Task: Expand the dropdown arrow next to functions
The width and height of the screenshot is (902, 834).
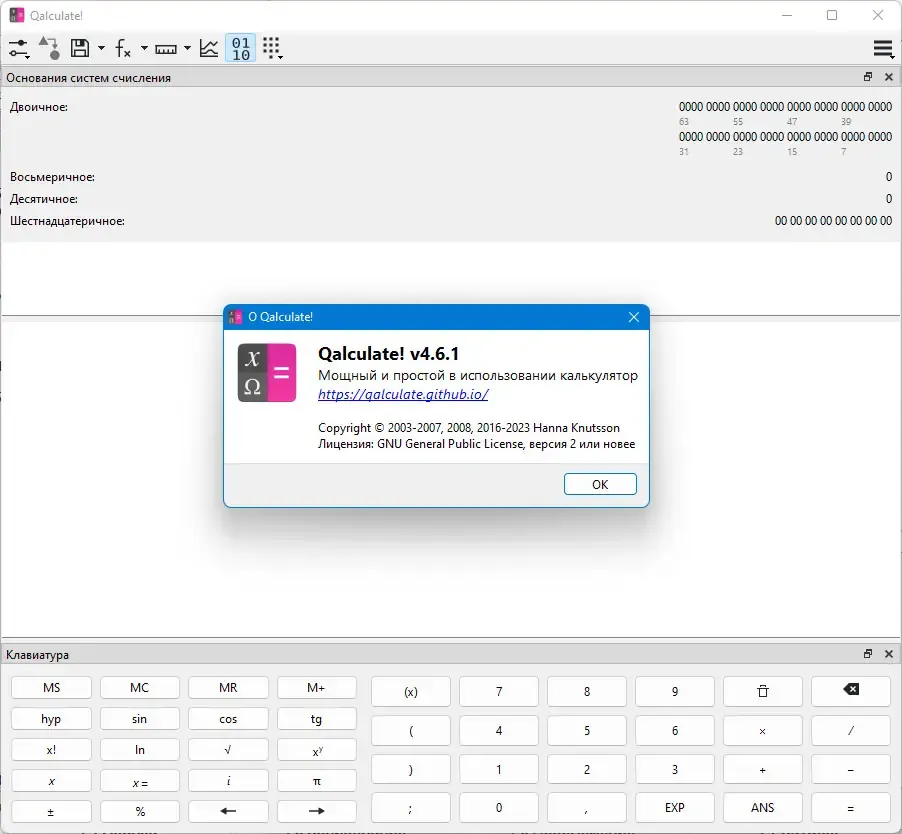Action: pyautogui.click(x=144, y=48)
